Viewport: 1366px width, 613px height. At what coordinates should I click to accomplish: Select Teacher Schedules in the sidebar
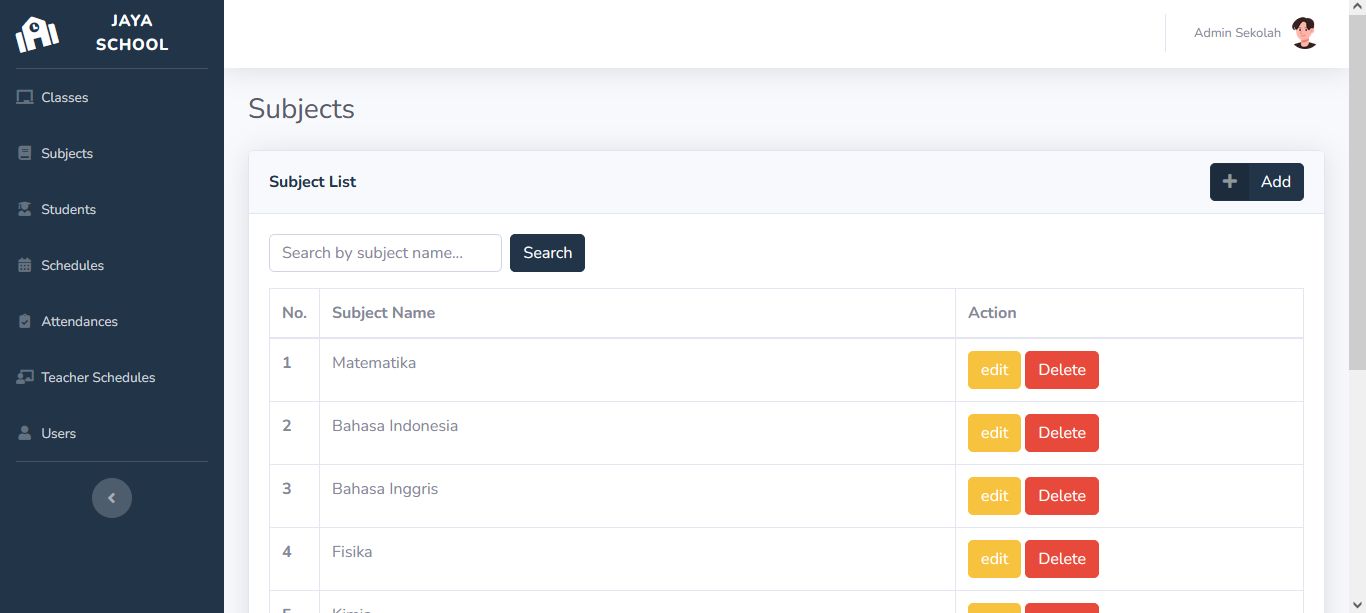112,377
